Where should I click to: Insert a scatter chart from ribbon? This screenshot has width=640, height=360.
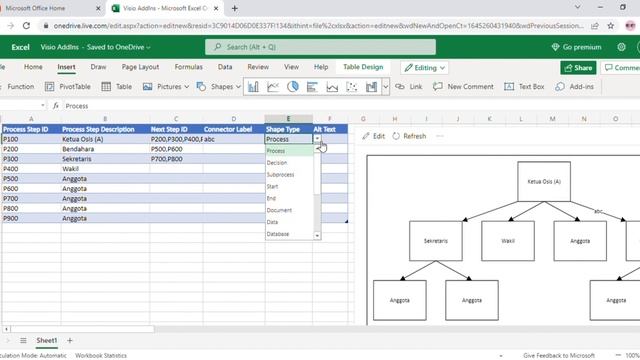(x=352, y=87)
